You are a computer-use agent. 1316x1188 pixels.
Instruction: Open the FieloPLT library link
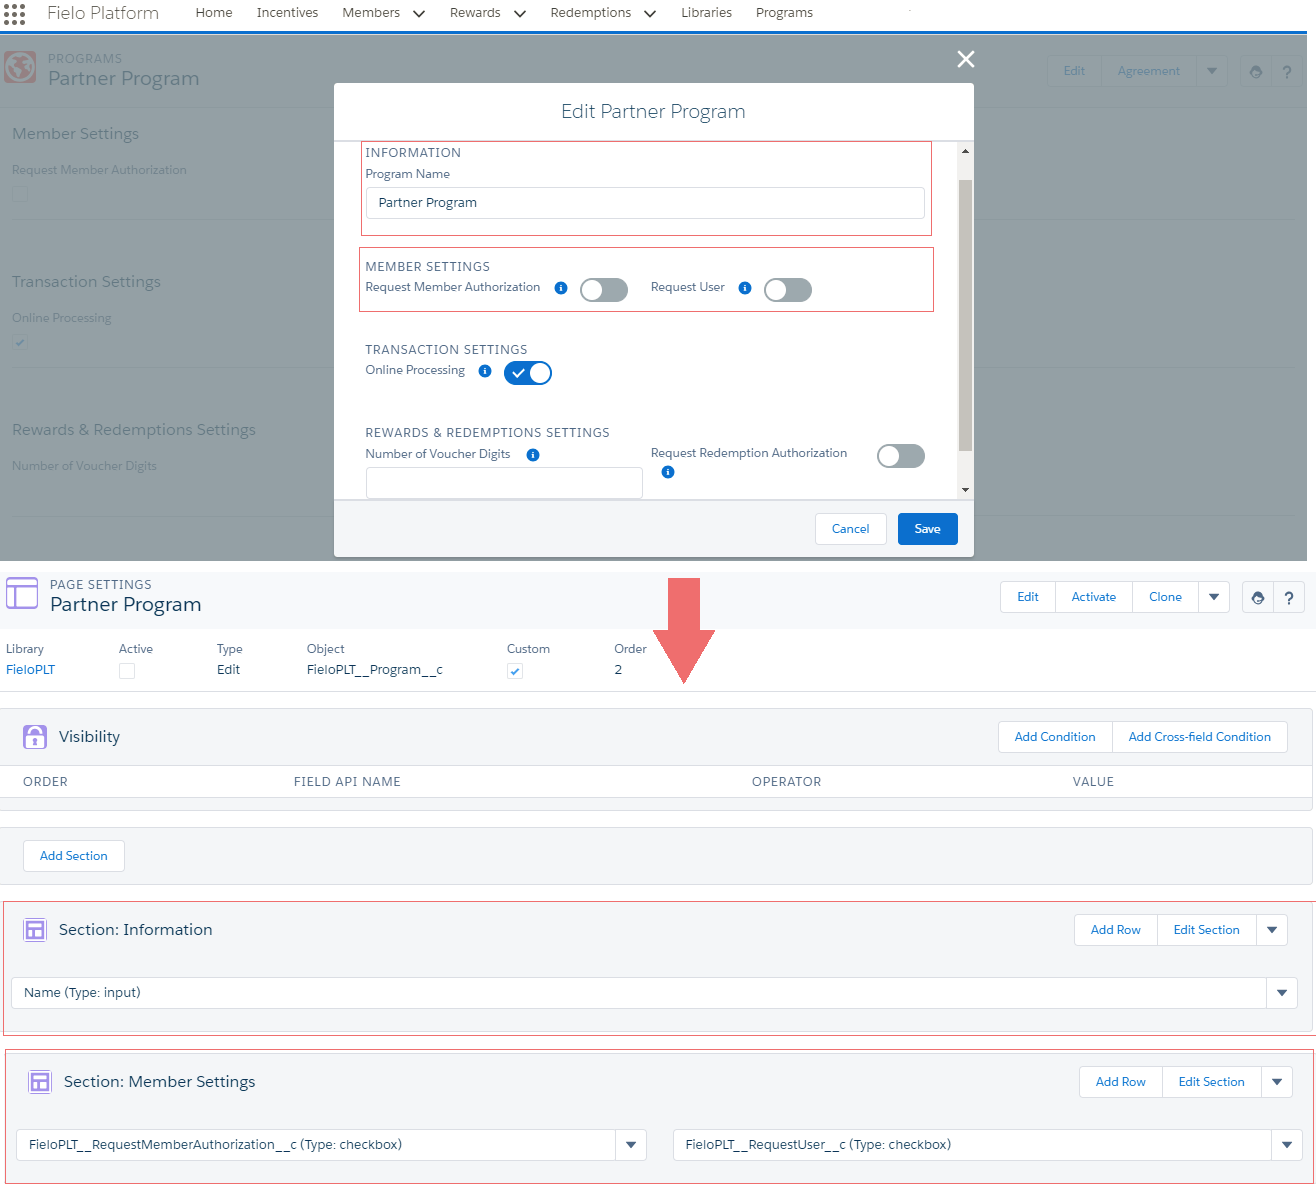31,670
